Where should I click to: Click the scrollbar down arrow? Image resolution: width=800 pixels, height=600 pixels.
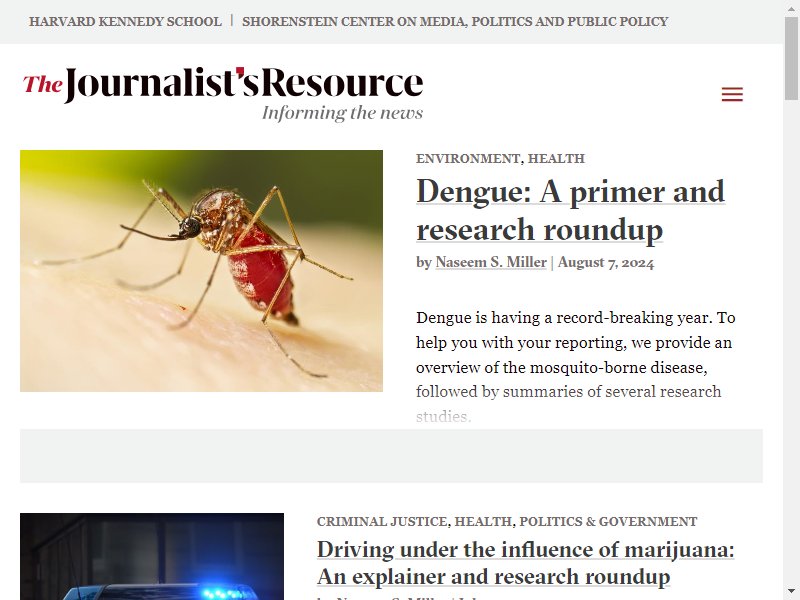791,592
